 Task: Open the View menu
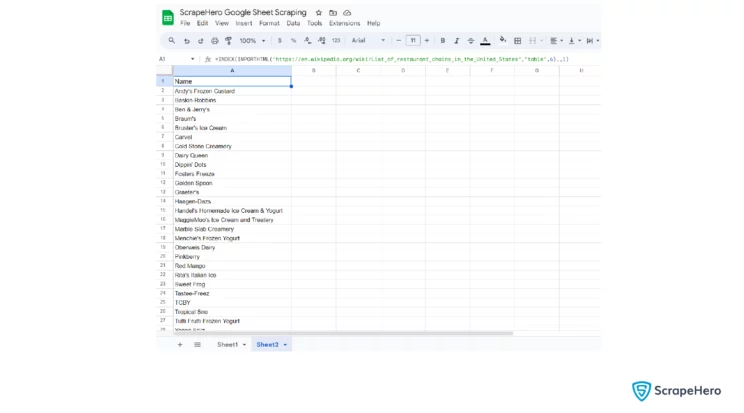pos(222,23)
